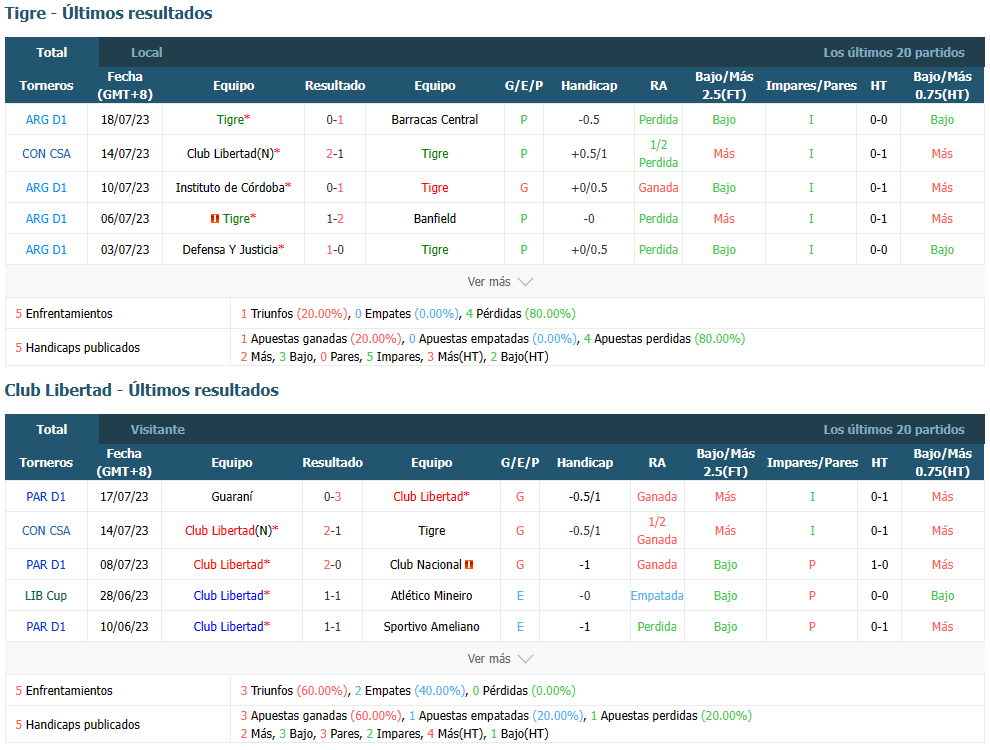The height and width of the screenshot is (750, 990).
Task: Click the Empatada RA cell for Atlético Mineiro
Action: 657,595
